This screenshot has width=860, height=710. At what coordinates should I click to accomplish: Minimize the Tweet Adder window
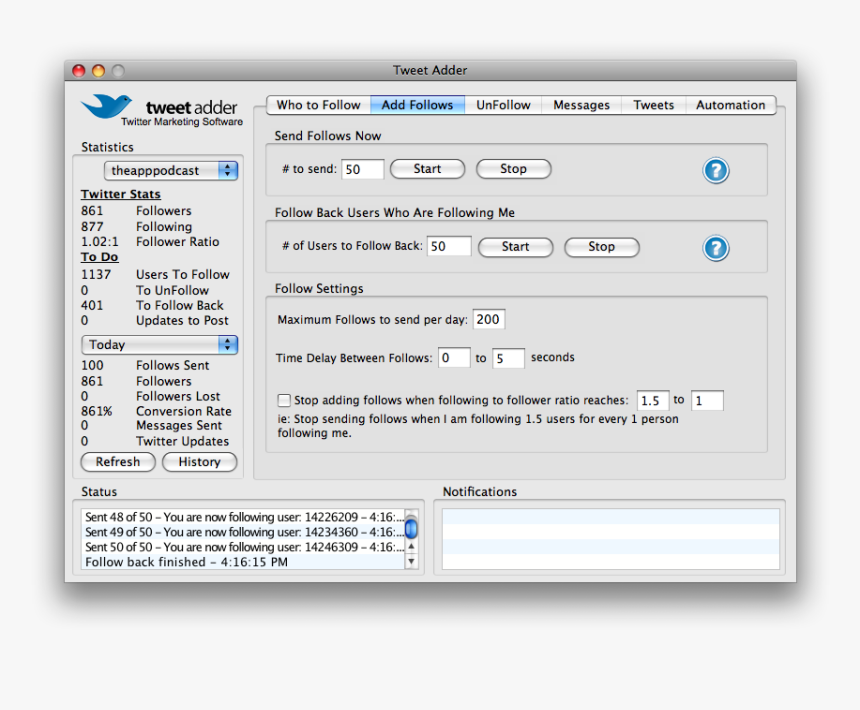pyautogui.click(x=99, y=71)
